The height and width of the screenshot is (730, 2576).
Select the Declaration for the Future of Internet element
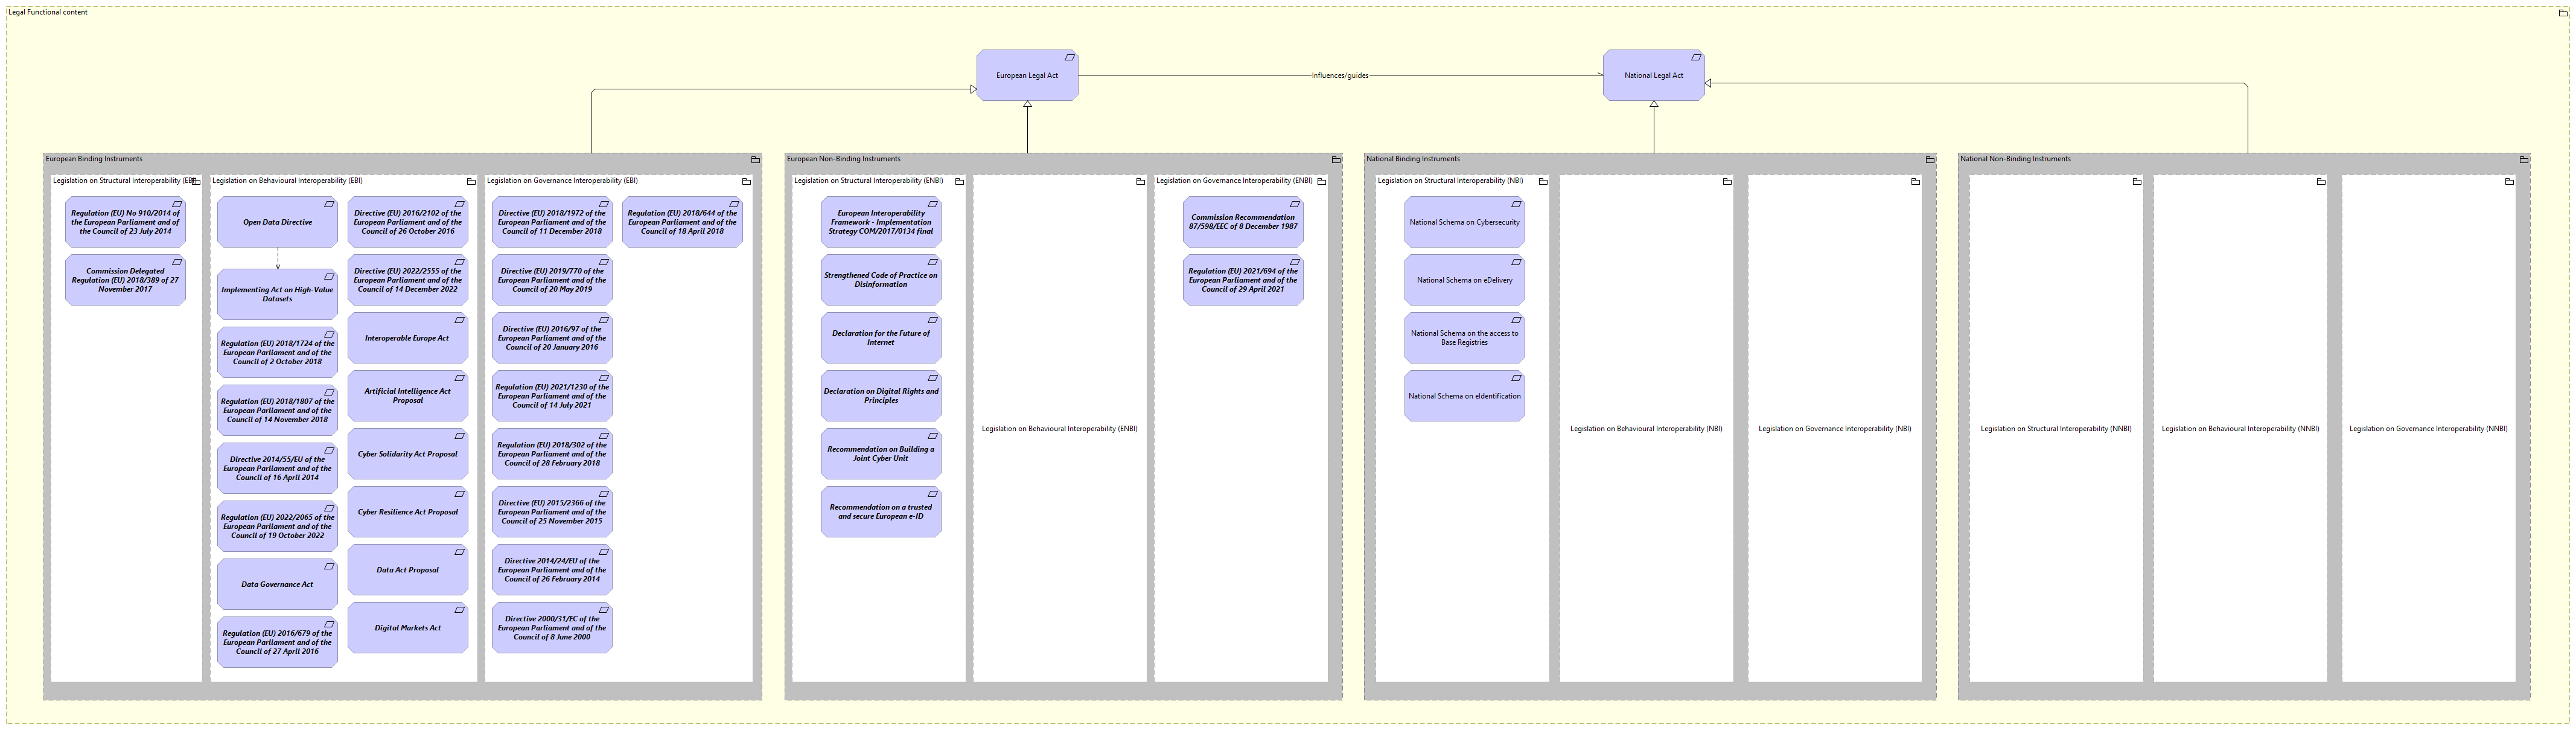[881, 338]
